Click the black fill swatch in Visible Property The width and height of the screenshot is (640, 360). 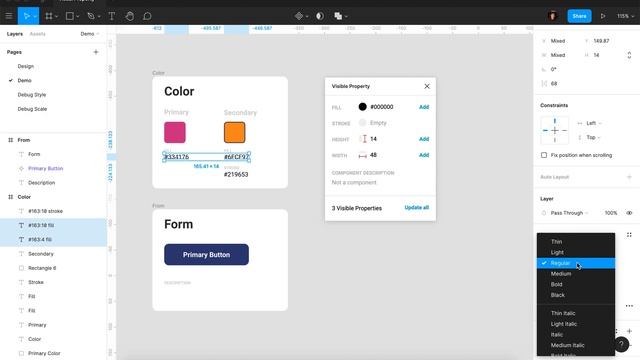[362, 107]
